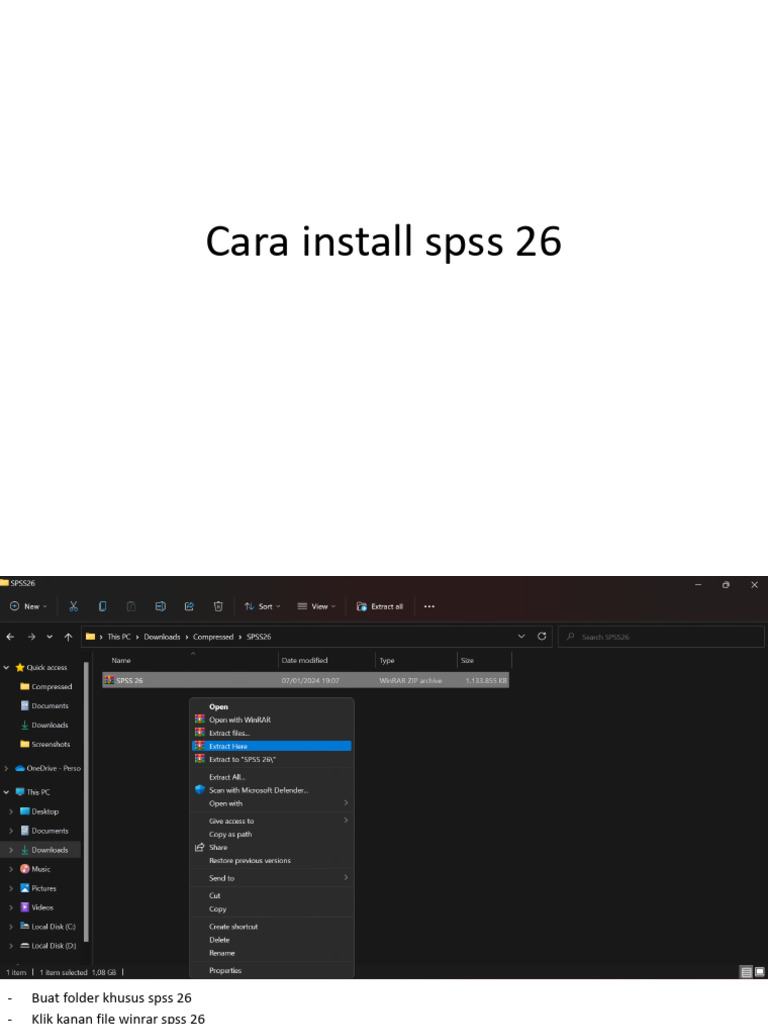Select Music in the navigation pane
This screenshot has height=1024, width=768.
pos(35,869)
